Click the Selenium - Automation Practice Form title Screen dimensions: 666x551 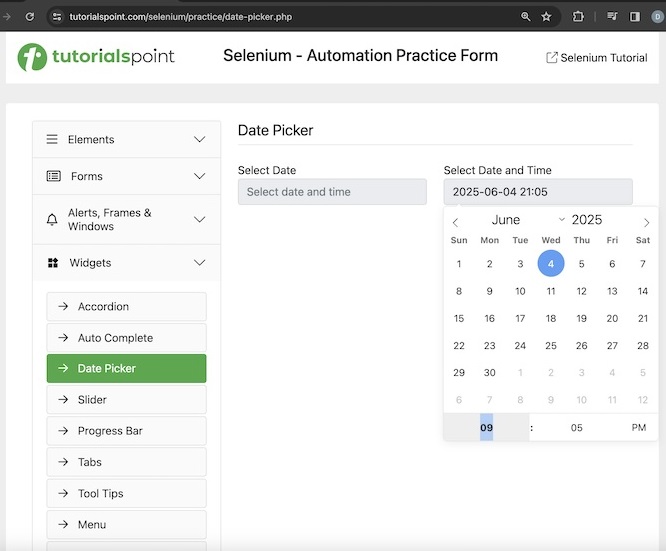[360, 56]
